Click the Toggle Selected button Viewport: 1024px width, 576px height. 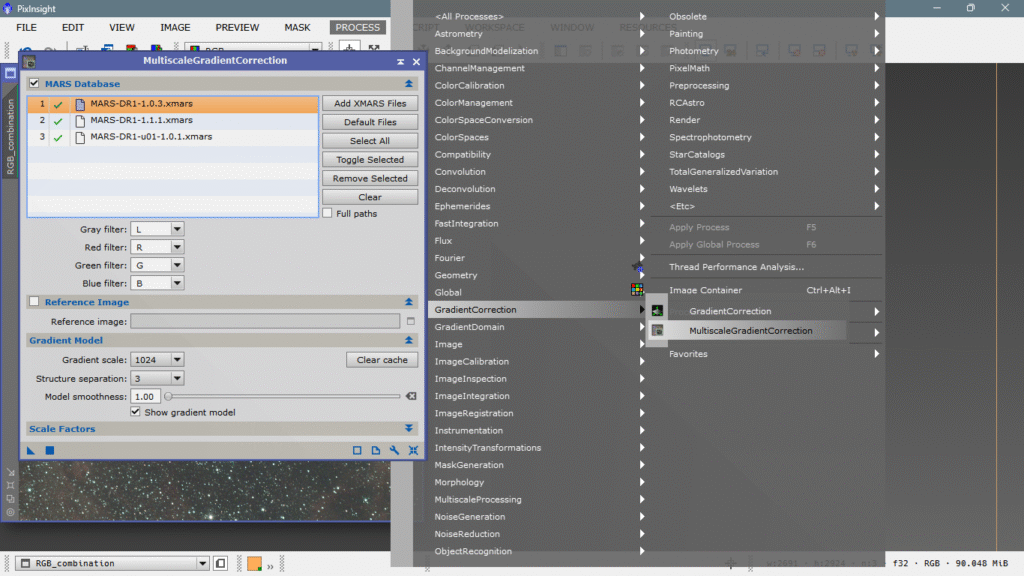tap(370, 160)
